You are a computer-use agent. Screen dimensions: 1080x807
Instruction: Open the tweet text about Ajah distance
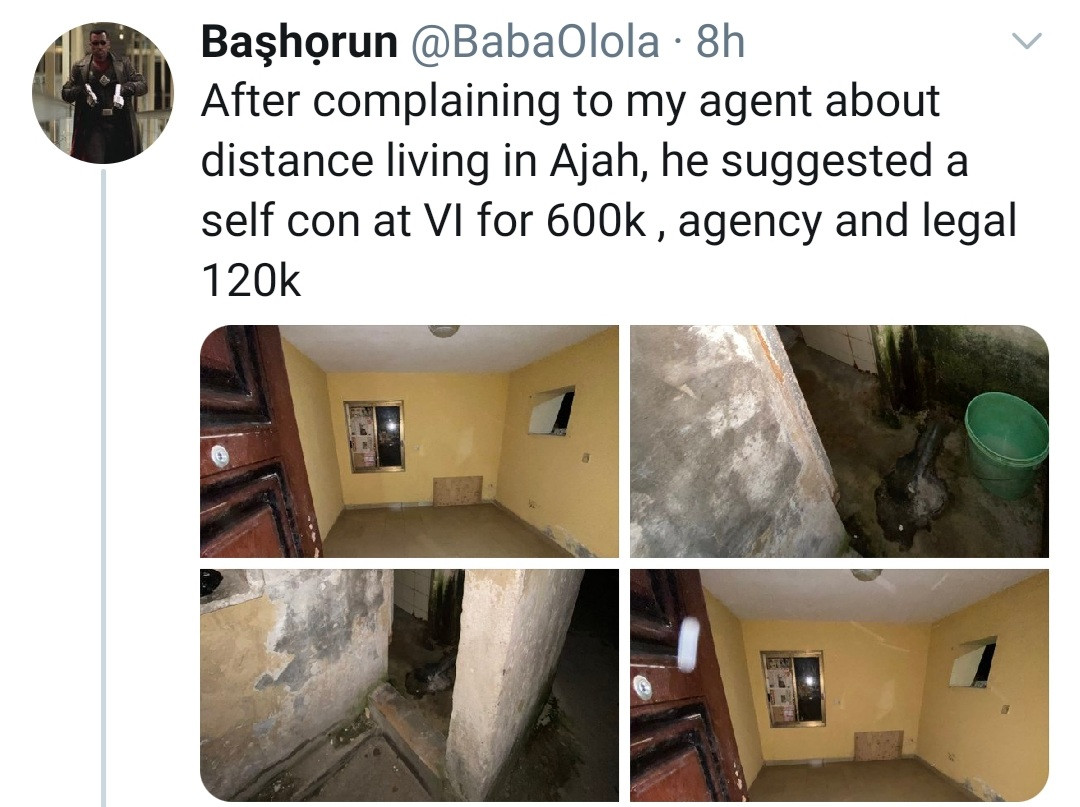click(x=609, y=190)
